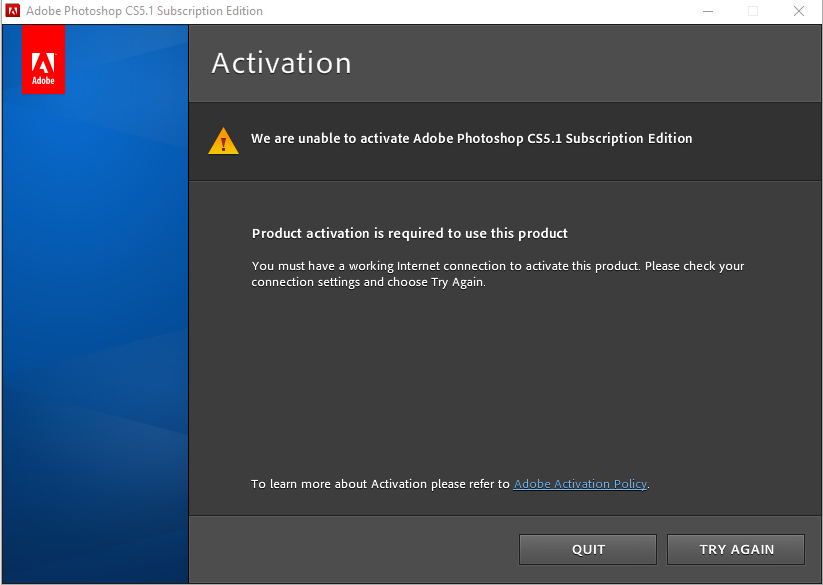
Task: Minimize the Photoshop activation window
Action: [708, 11]
